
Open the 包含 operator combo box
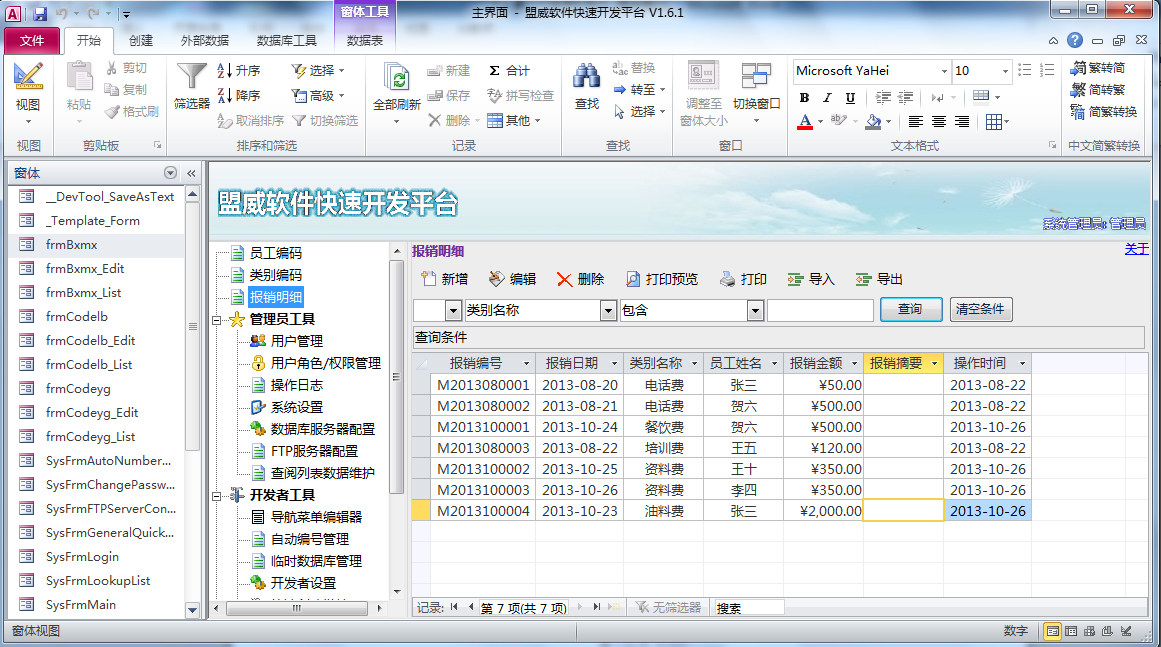[755, 310]
